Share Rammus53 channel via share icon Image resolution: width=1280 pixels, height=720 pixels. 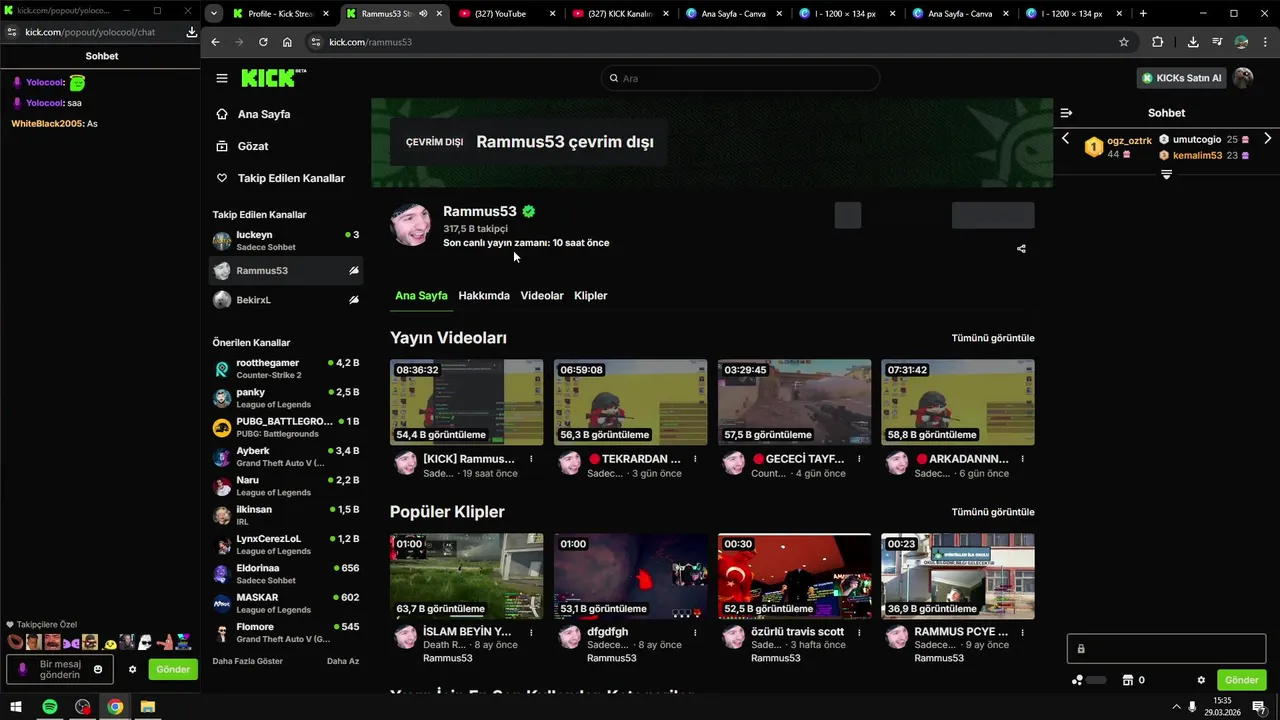(x=1021, y=249)
